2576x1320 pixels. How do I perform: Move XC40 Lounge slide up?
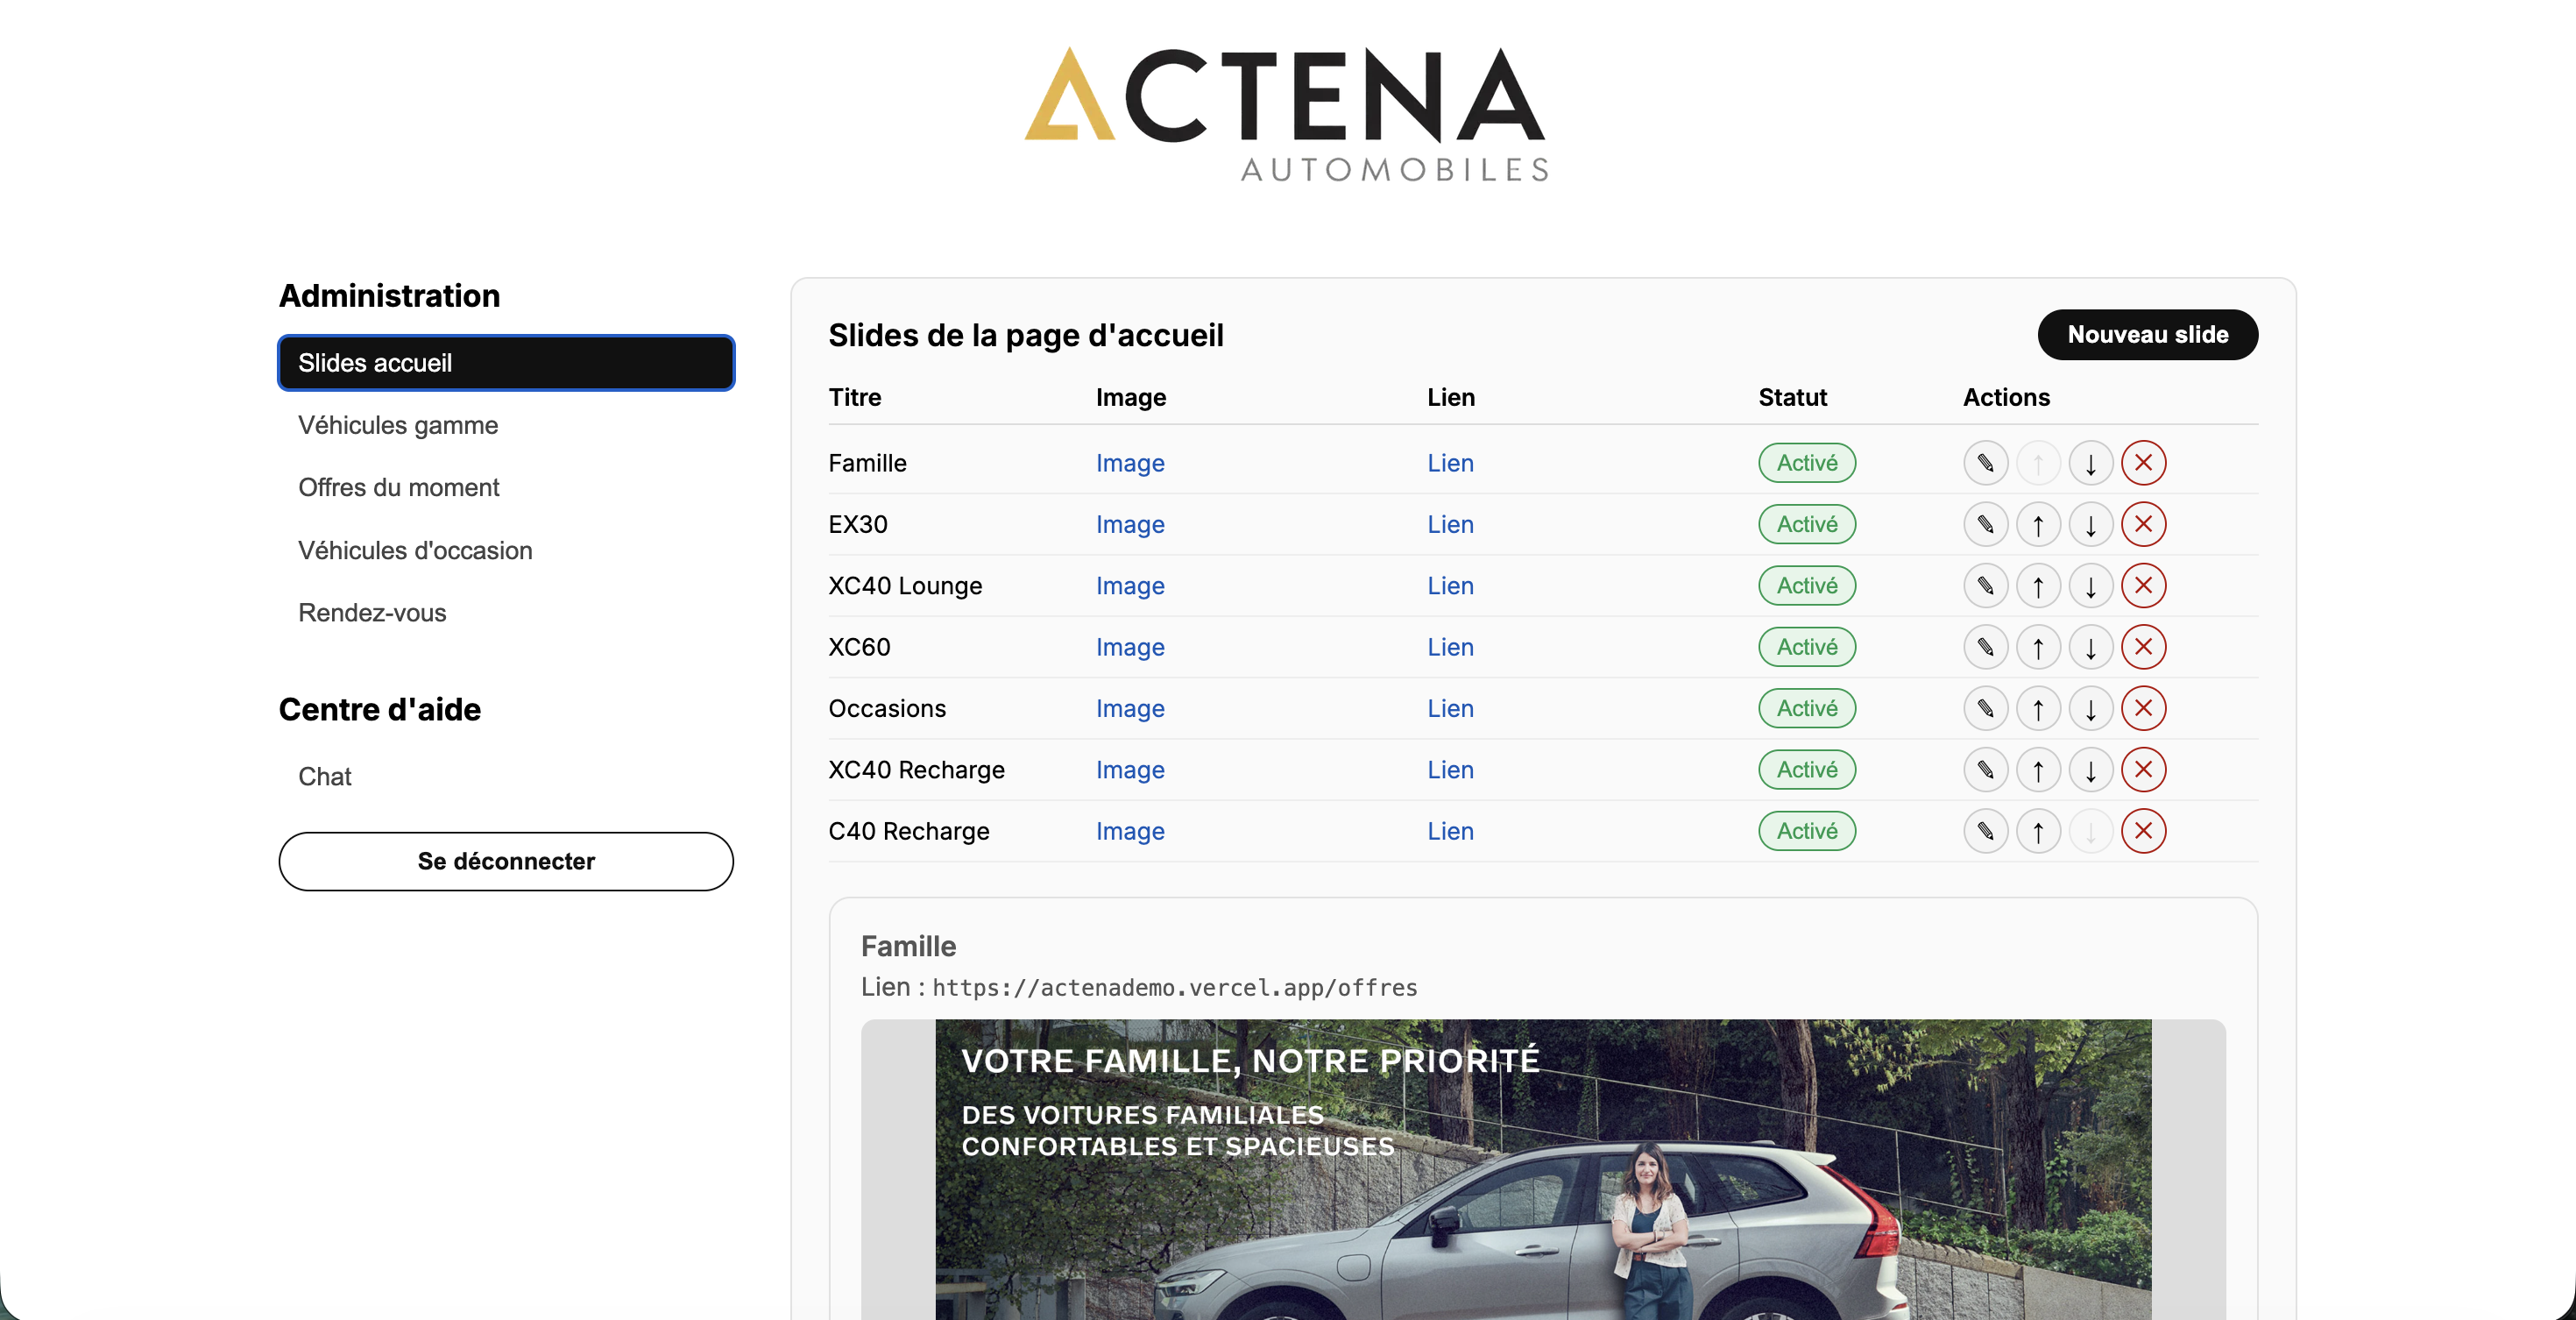click(2038, 586)
